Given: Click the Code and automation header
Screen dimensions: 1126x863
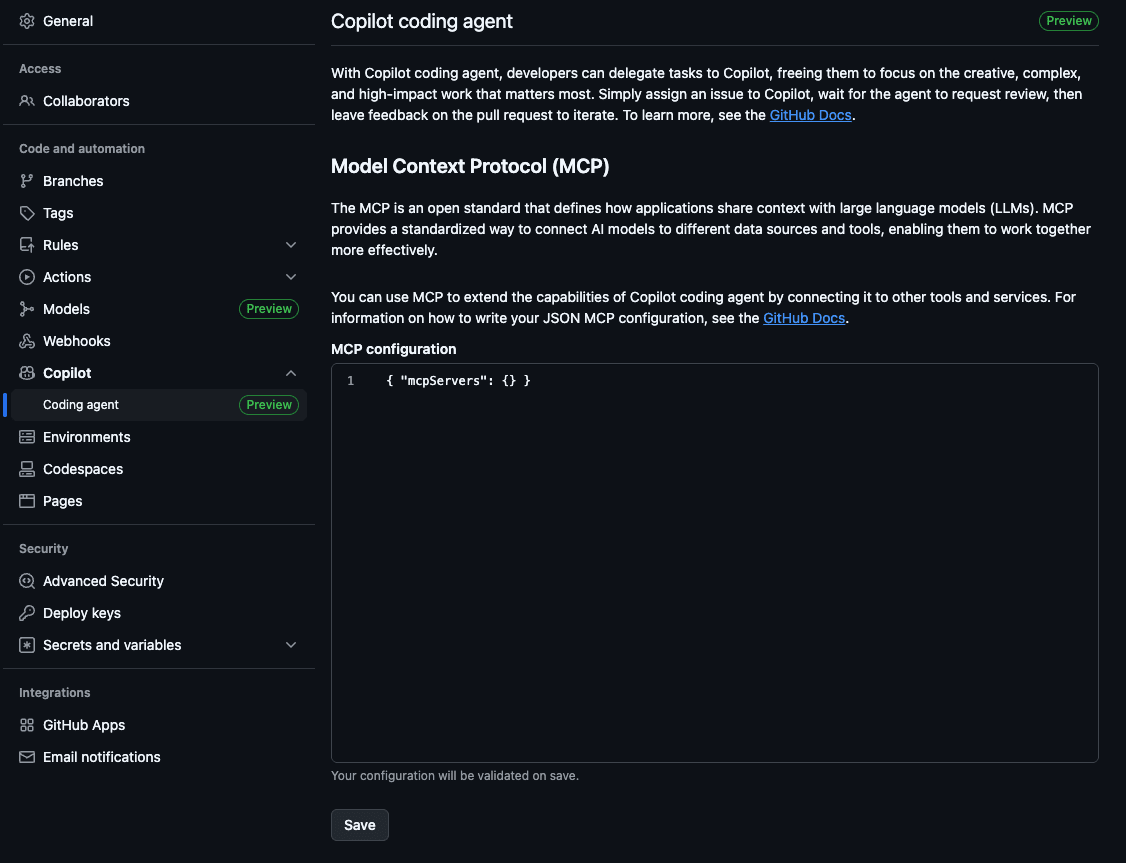Looking at the screenshot, I should tap(82, 149).
